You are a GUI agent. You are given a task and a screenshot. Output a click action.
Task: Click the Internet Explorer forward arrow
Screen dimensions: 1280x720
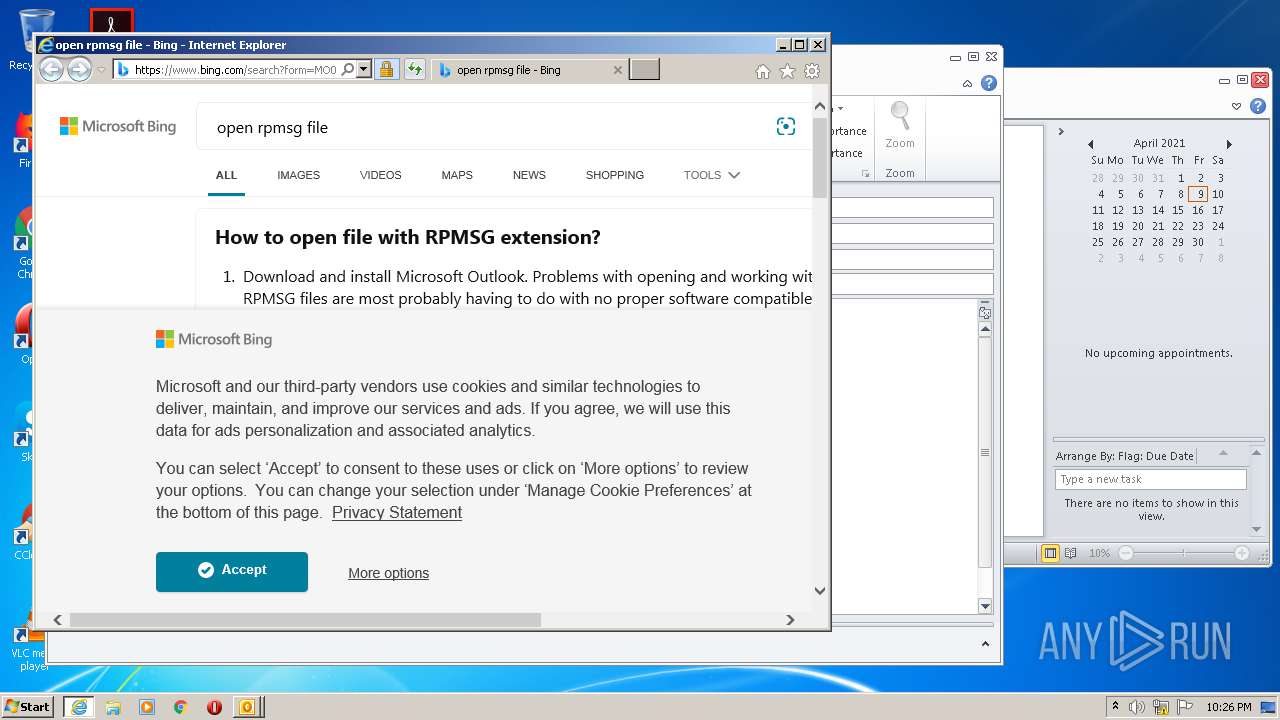tap(79, 70)
